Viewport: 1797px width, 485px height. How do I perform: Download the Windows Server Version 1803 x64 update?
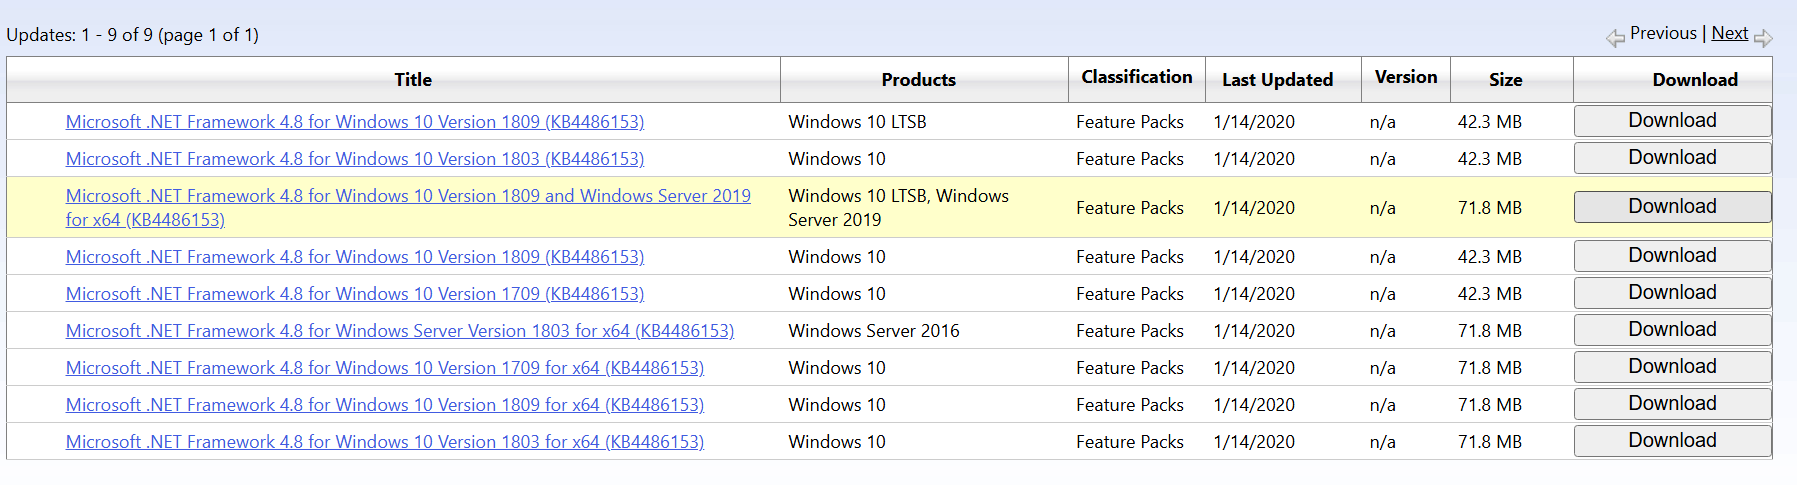(1672, 330)
